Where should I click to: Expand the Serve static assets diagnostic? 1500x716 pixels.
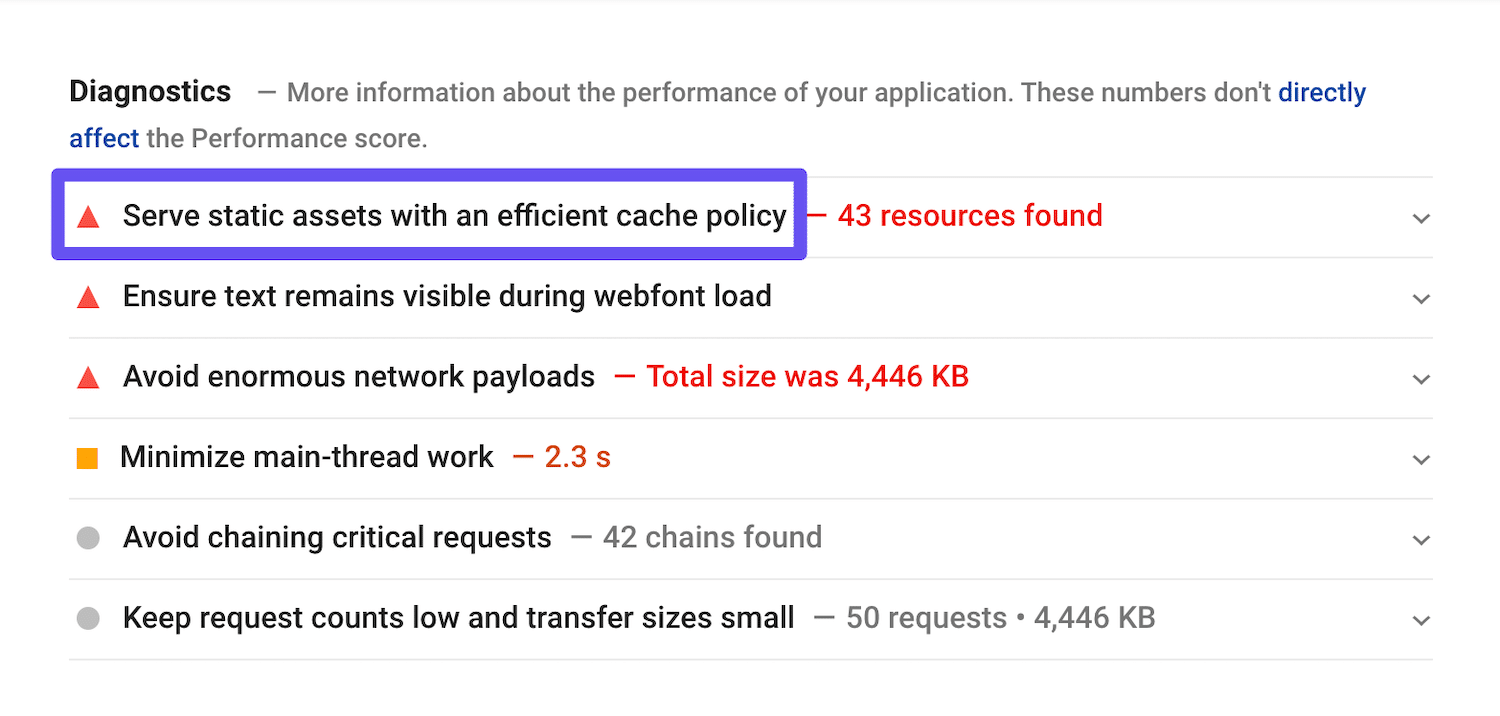click(1421, 217)
